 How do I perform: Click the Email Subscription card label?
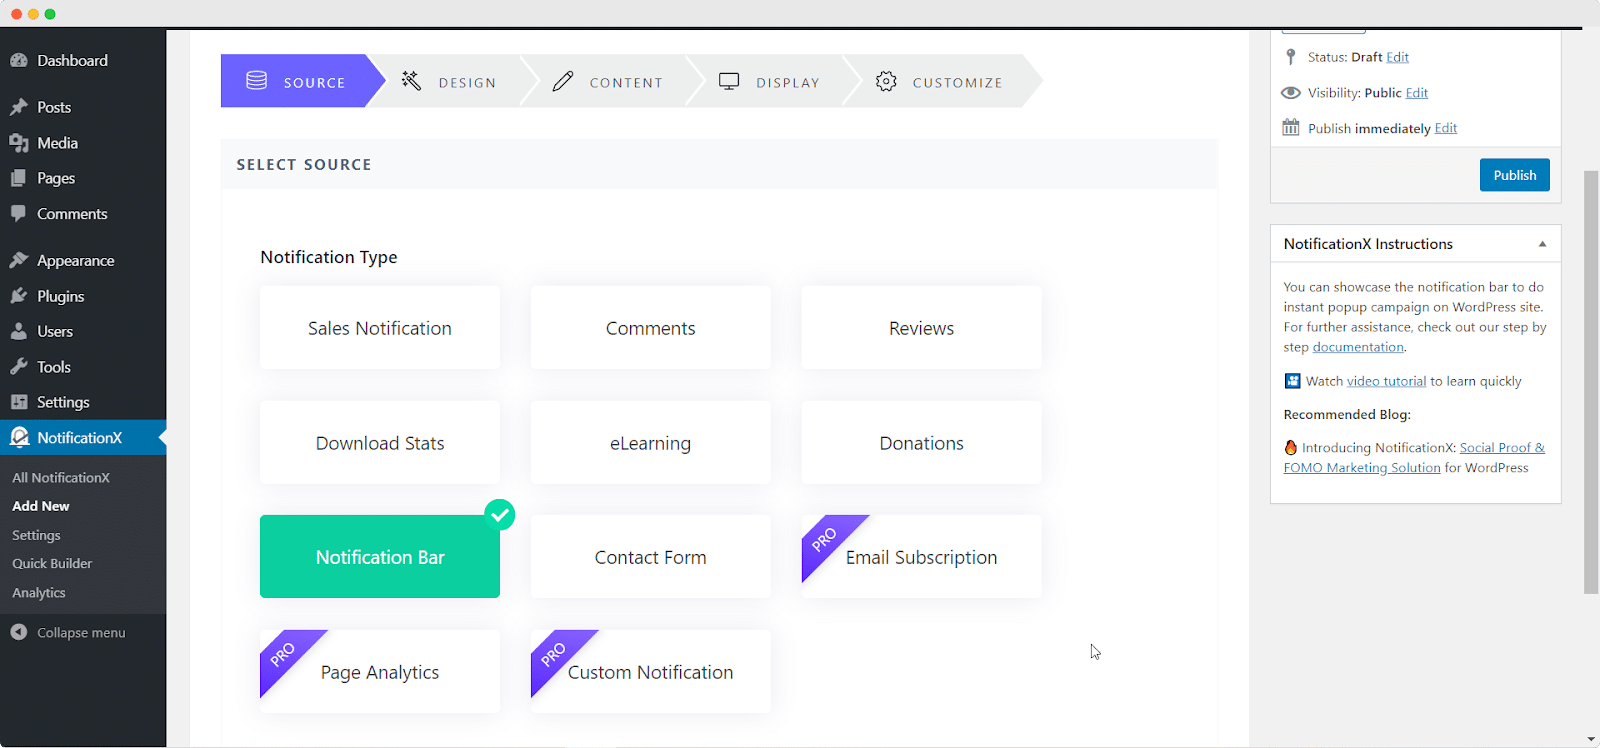[922, 557]
